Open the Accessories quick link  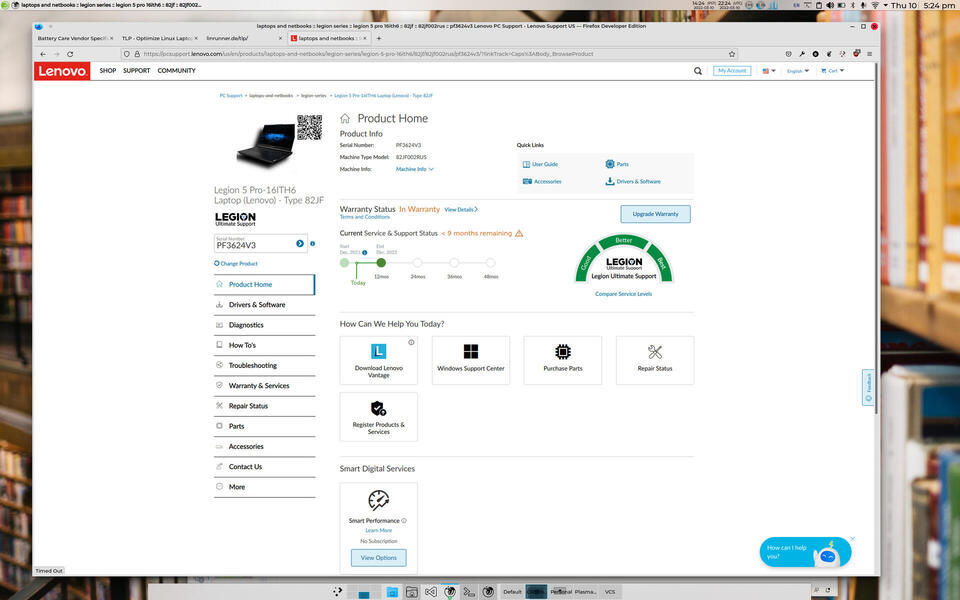[x=542, y=181]
